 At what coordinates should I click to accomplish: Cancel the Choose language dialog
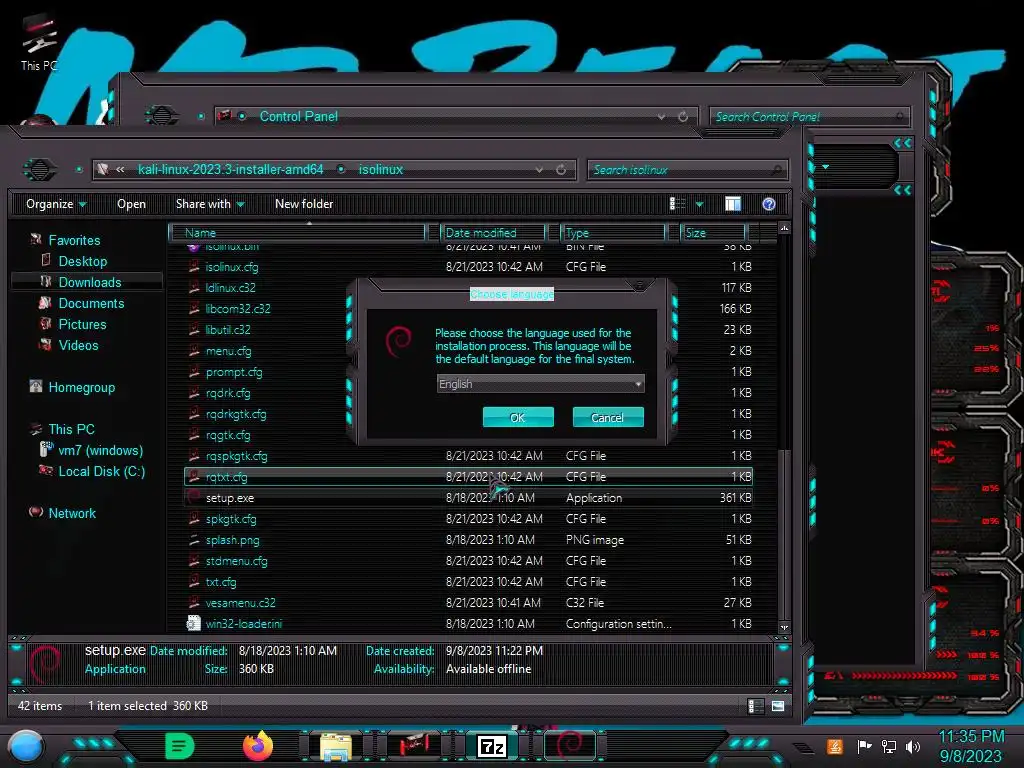[607, 417]
